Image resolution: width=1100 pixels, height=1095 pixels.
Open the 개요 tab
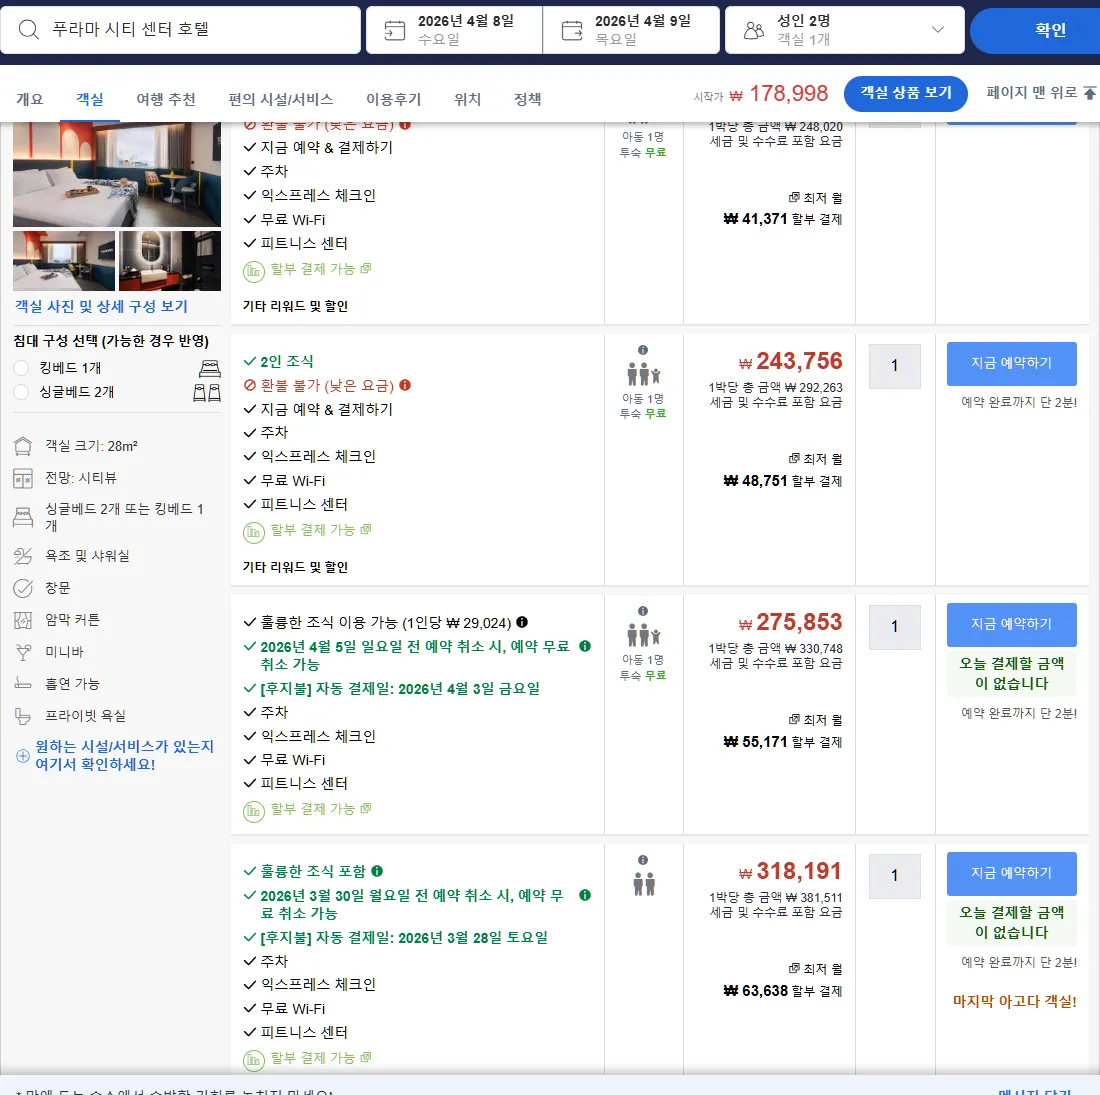coord(29,99)
